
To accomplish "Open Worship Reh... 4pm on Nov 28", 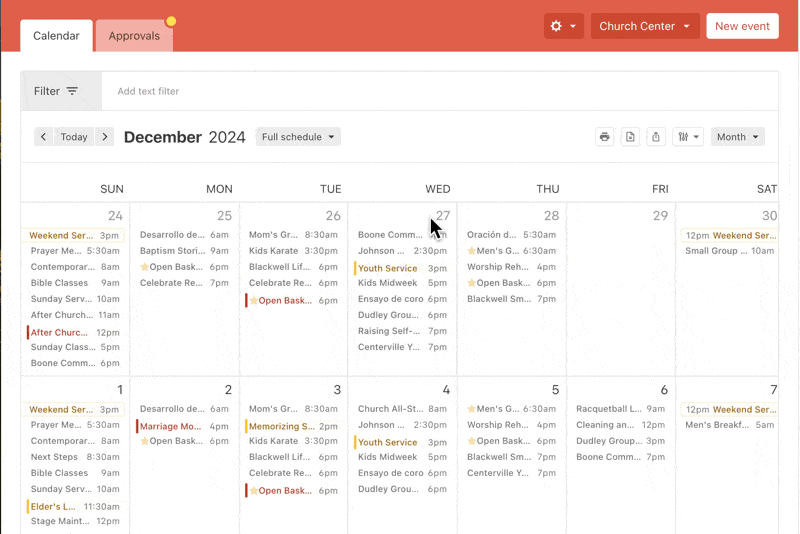I will (511, 267).
